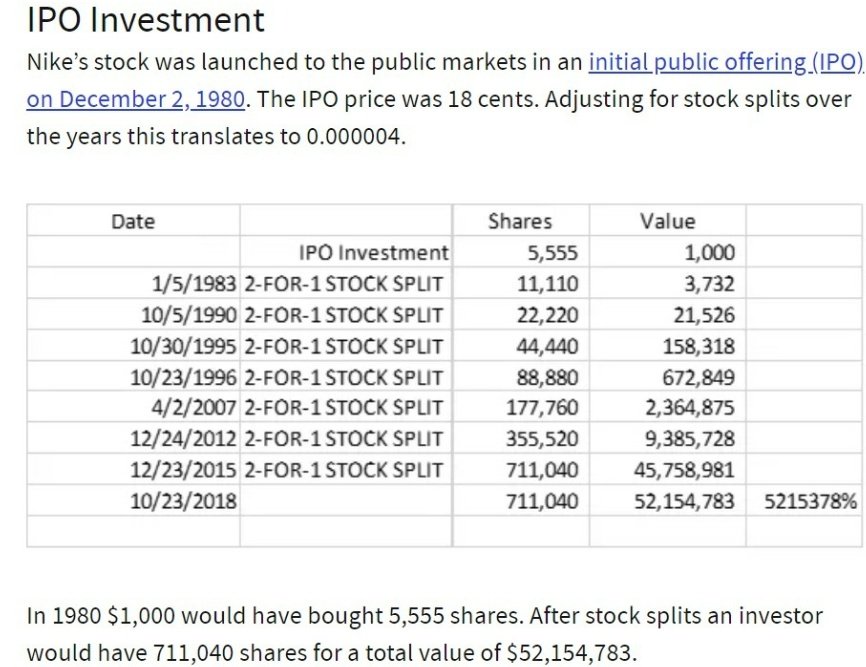The width and height of the screenshot is (866, 667).
Task: Click the 5,555 shares cell
Action: (x=520, y=252)
